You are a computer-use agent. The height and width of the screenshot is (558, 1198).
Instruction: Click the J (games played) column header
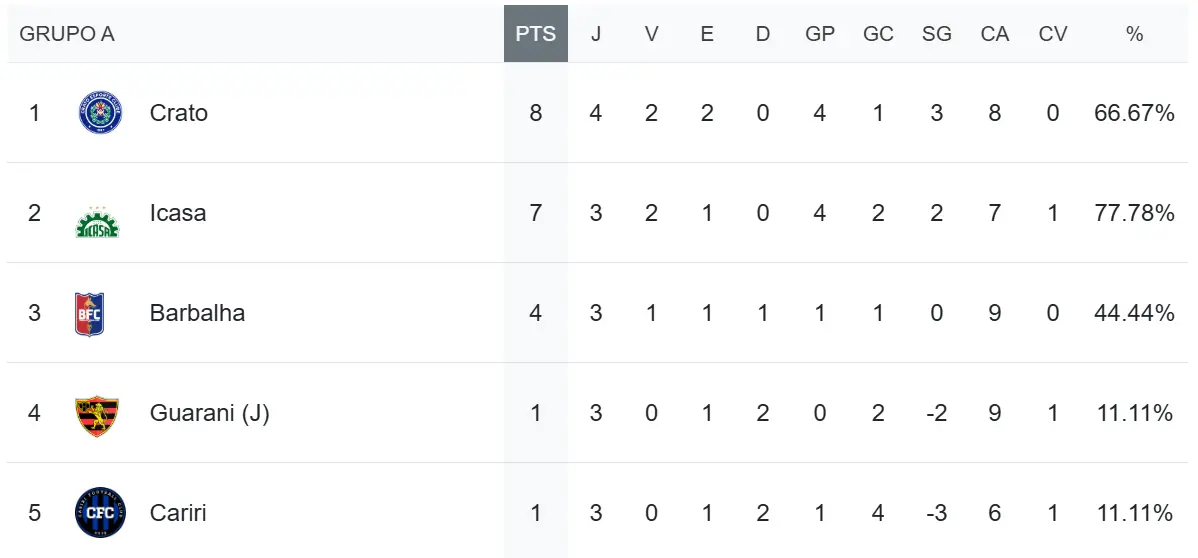point(596,34)
